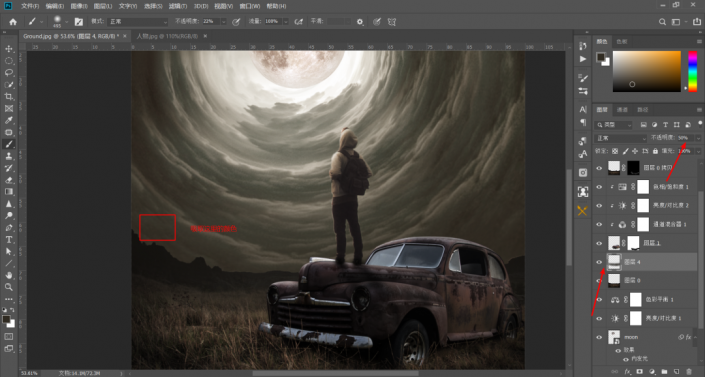Add layer style fx button
The height and width of the screenshot is (377, 705).
point(628,372)
